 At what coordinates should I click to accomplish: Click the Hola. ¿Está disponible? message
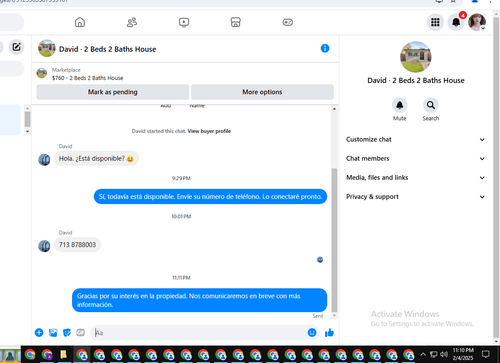tap(96, 159)
